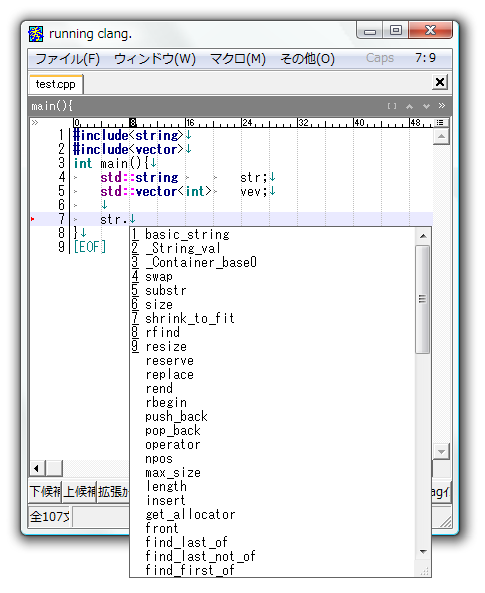Viewport: 485px width, 593px height.
Task: Select reserve completion candidate
Action: [169, 360]
